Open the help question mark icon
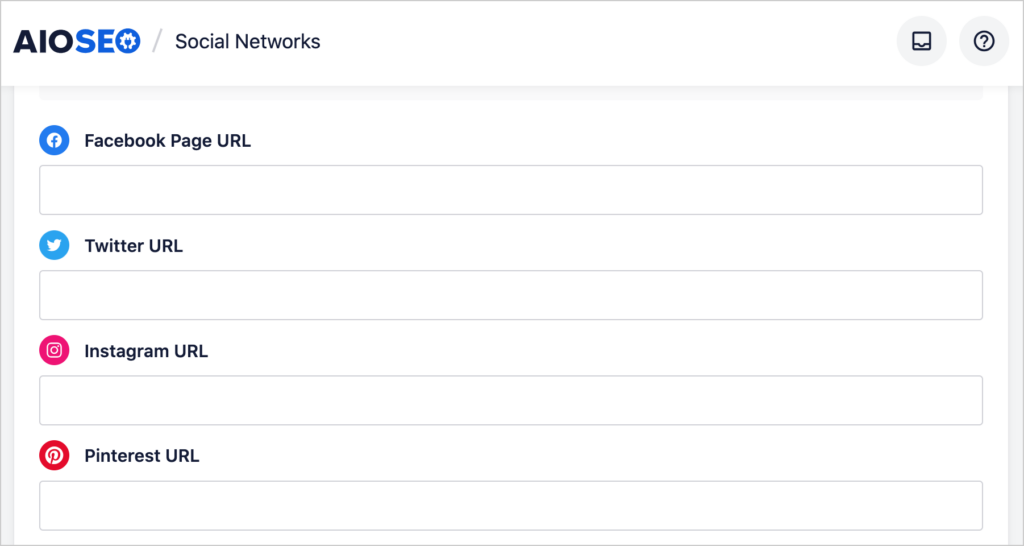This screenshot has width=1024, height=546. click(984, 41)
